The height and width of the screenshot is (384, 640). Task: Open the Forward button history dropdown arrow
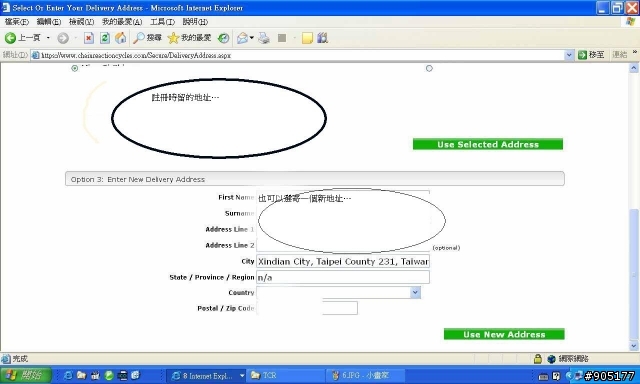pos(76,38)
